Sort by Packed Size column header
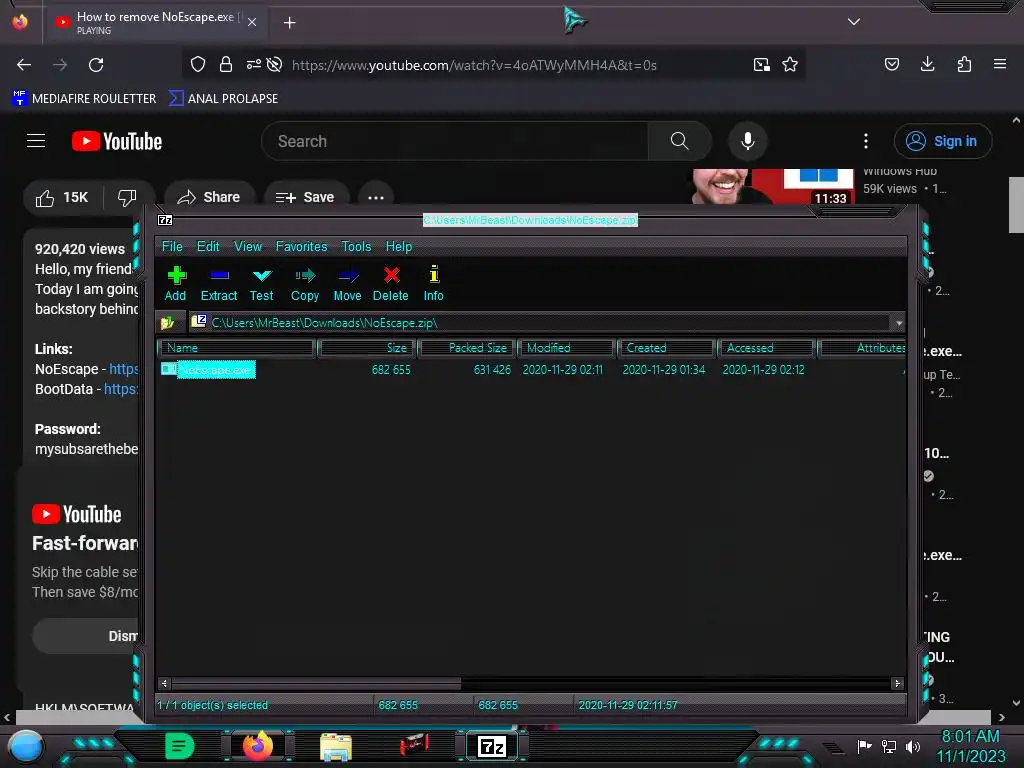The image size is (1024, 768). click(x=468, y=348)
